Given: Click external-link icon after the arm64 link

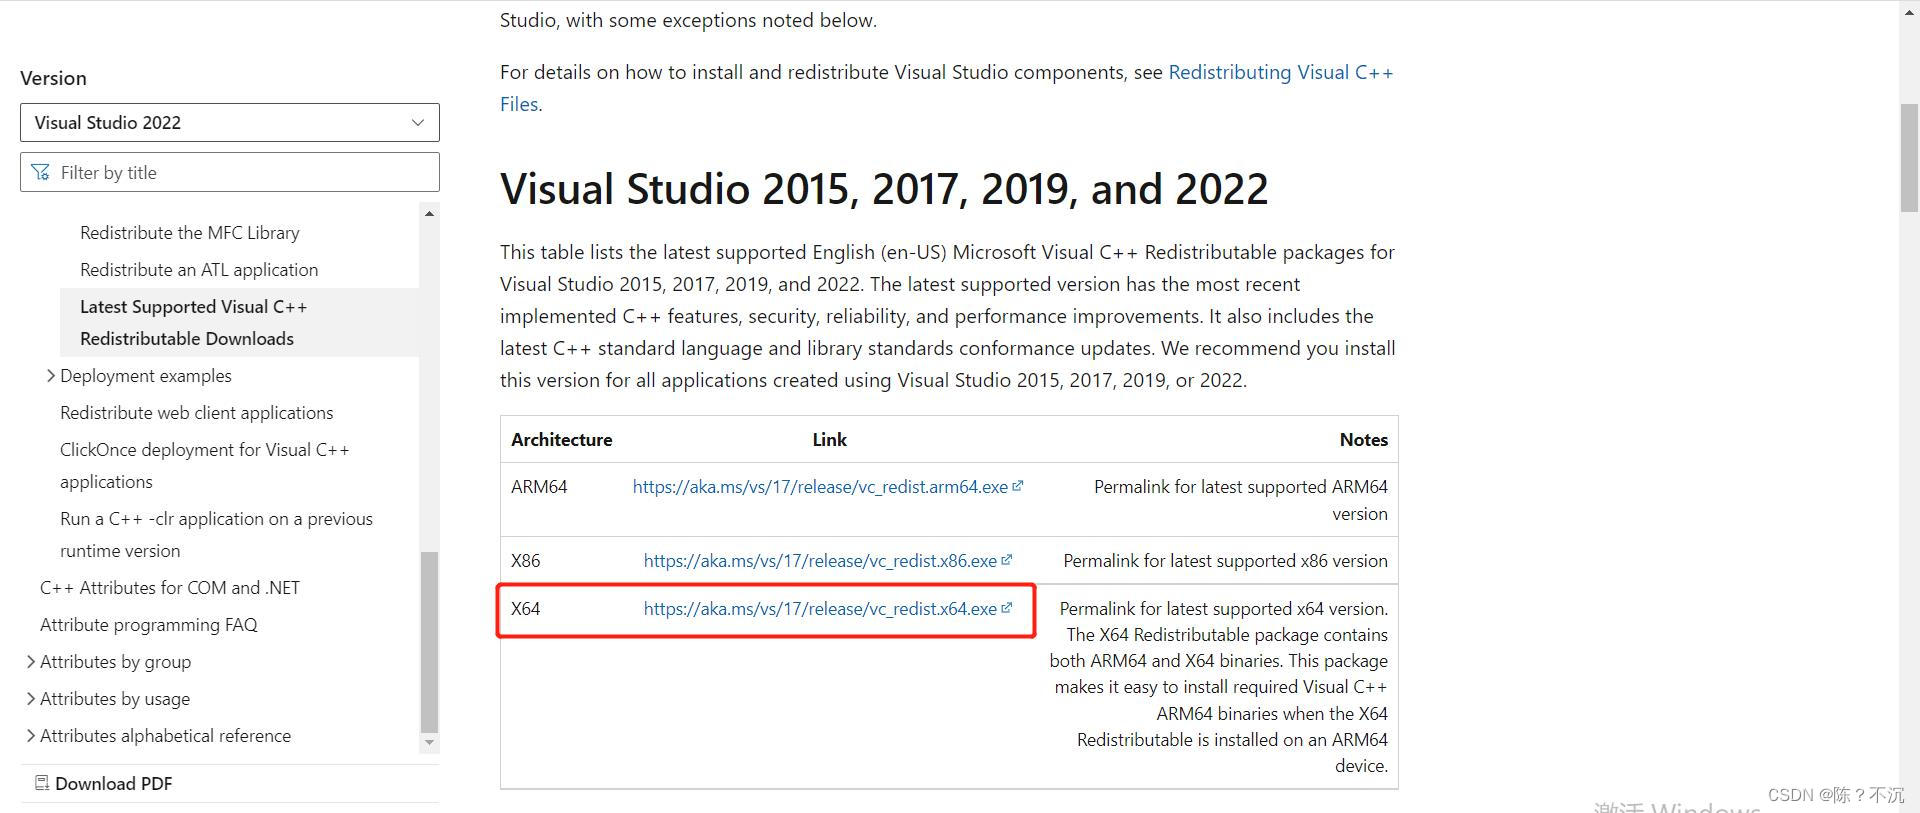Looking at the screenshot, I should coord(1018,485).
